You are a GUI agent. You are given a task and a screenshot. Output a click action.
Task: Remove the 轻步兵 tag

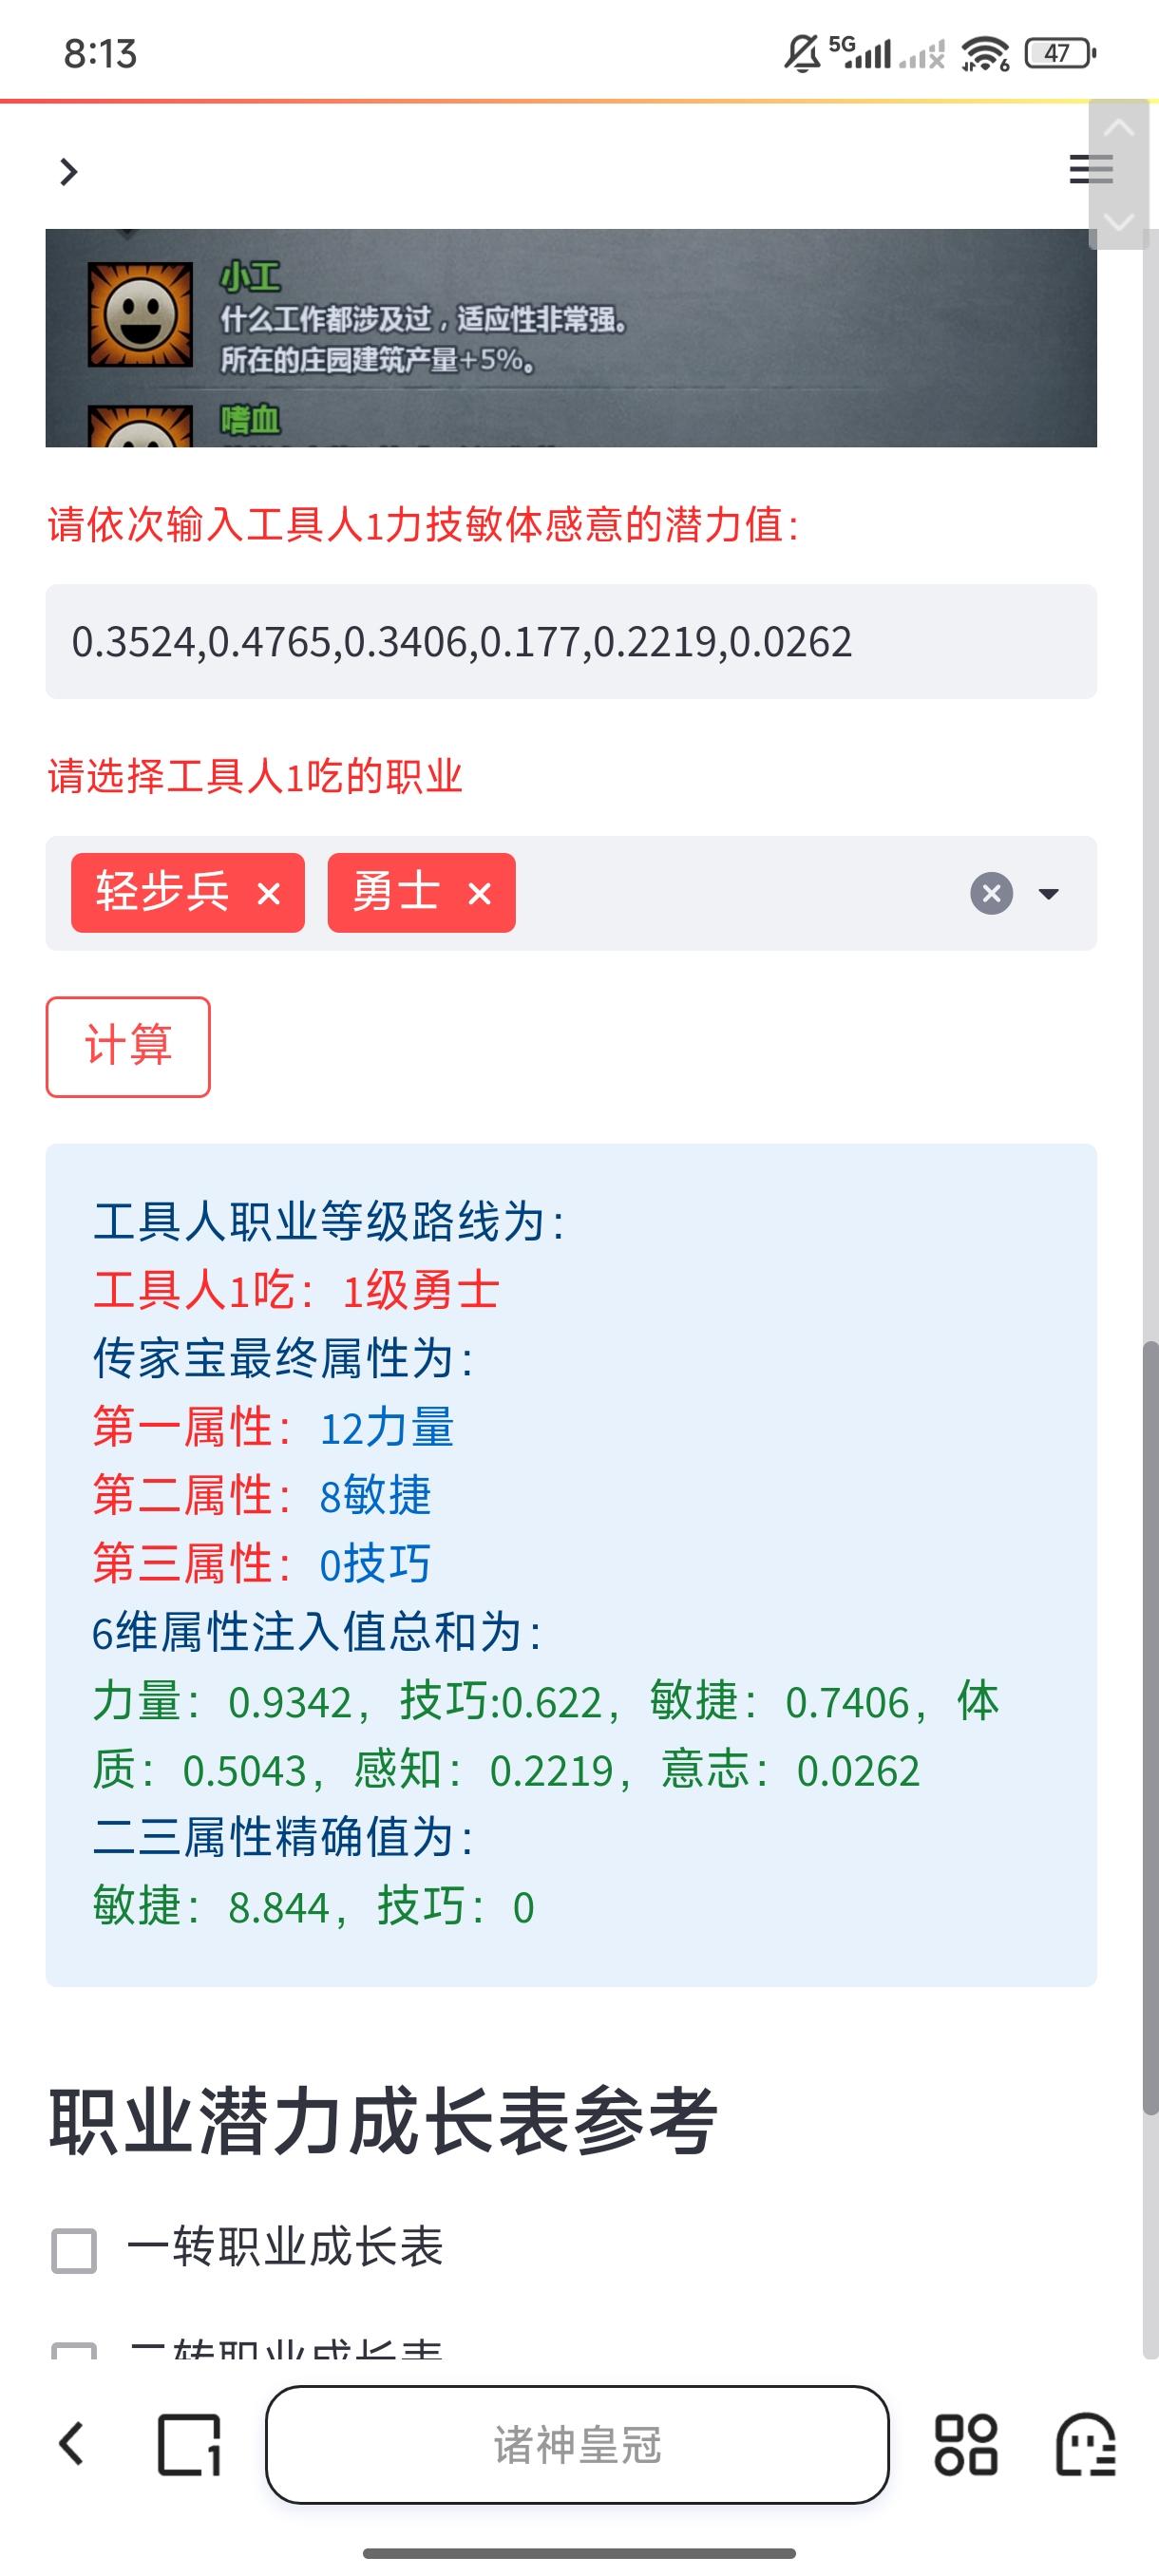click(x=268, y=893)
